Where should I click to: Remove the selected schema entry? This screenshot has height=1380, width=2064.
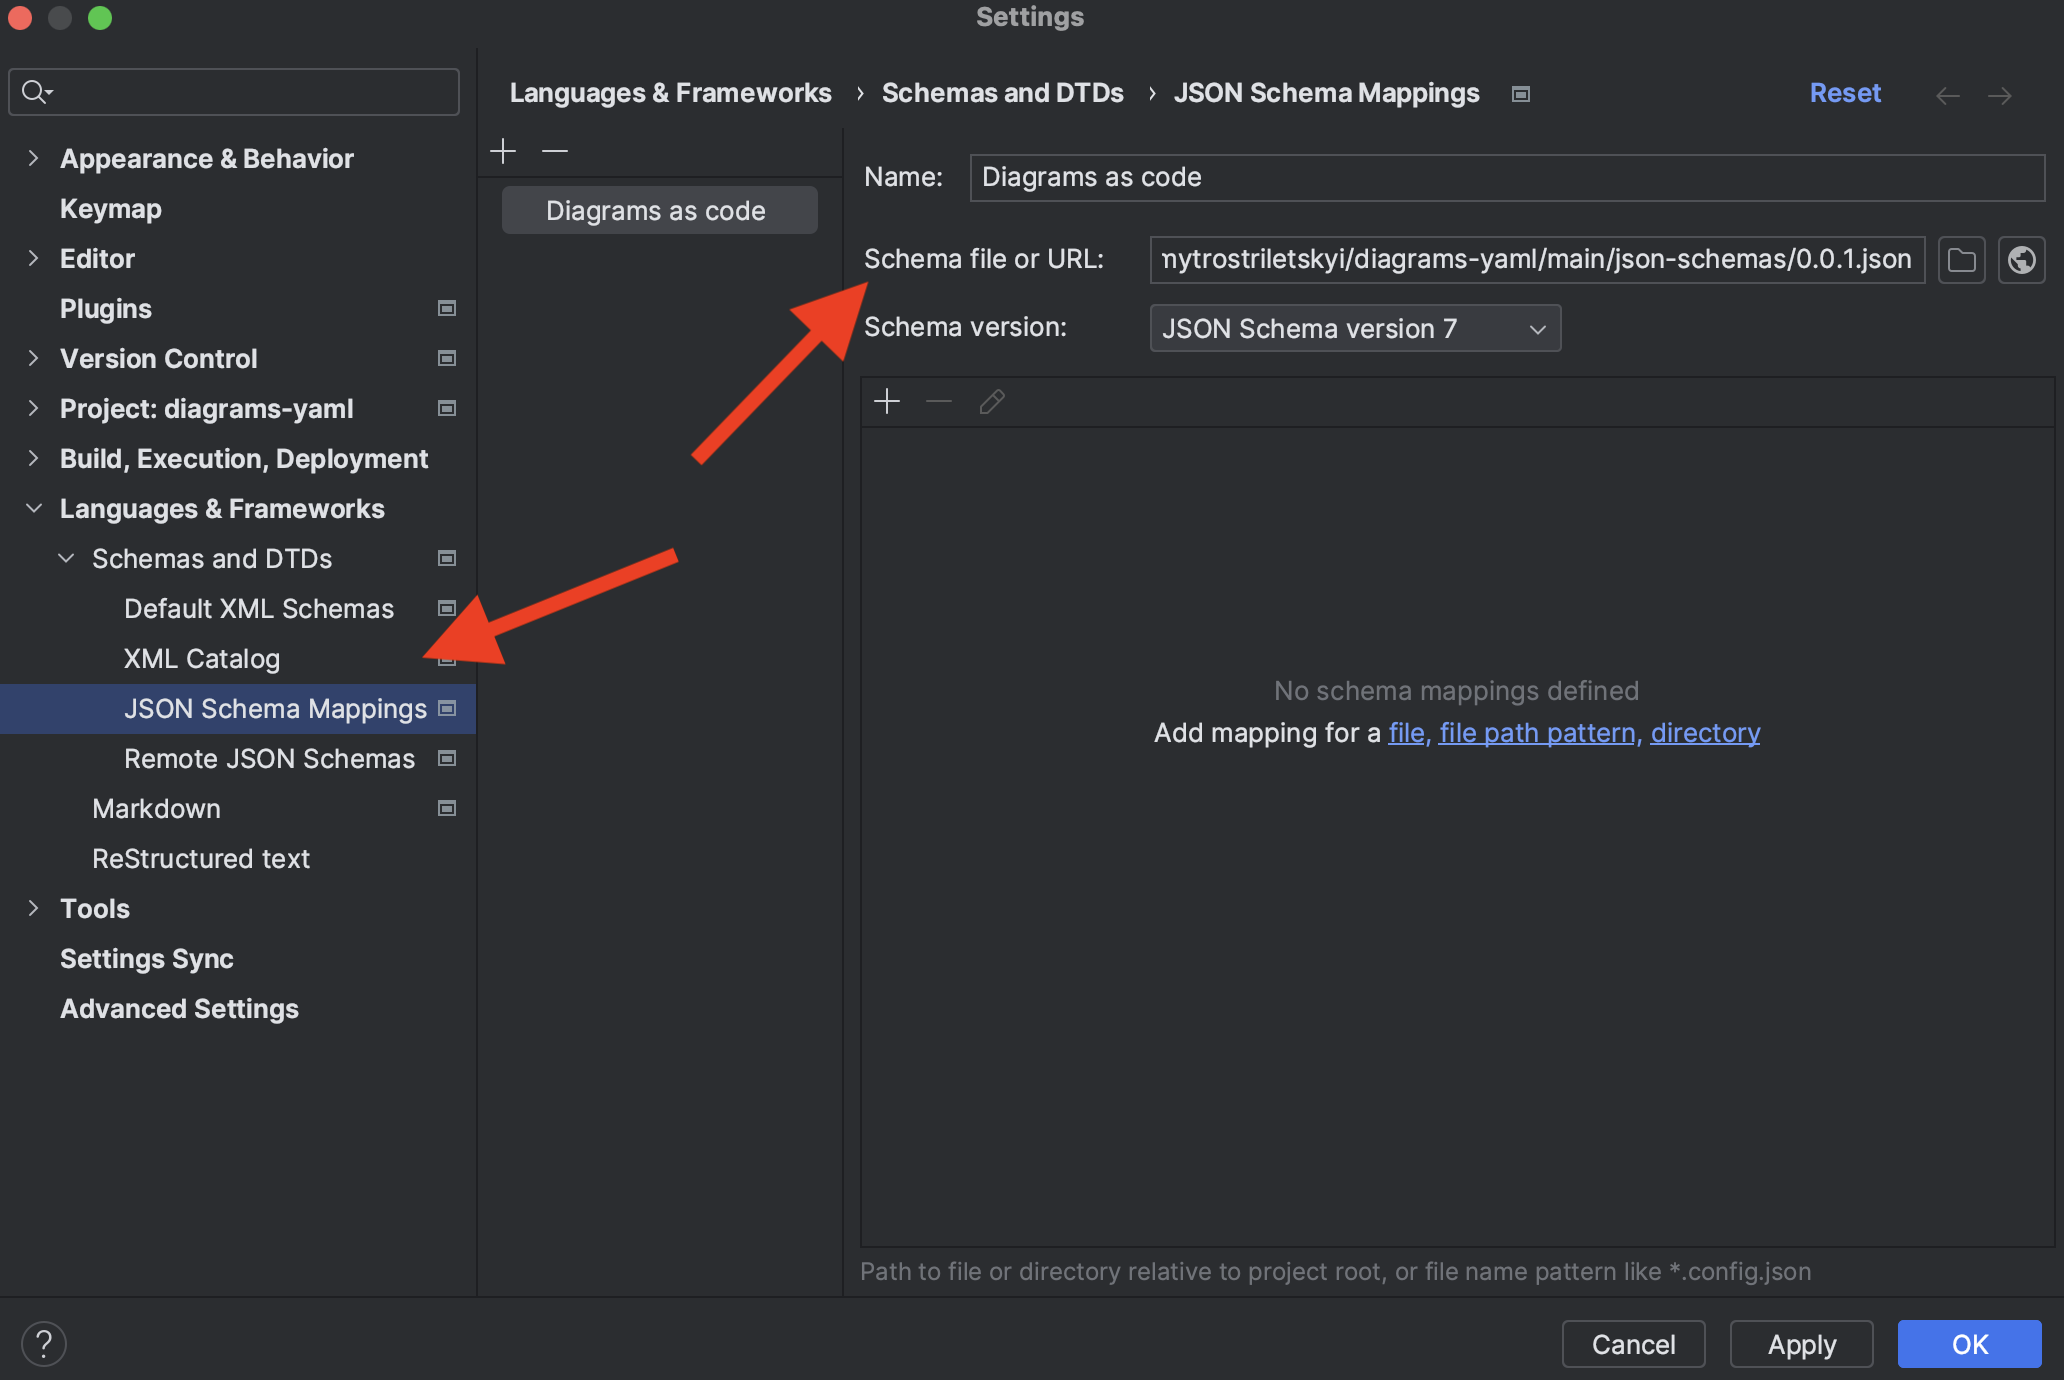point(555,151)
